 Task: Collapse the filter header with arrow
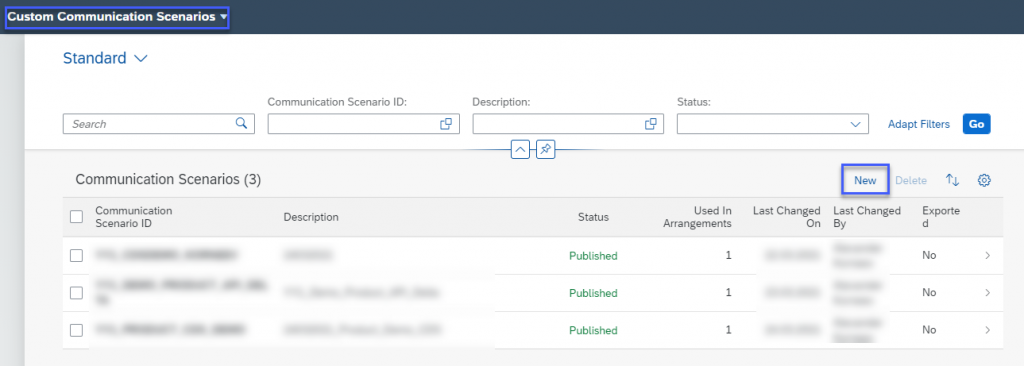pyautogui.click(x=520, y=150)
